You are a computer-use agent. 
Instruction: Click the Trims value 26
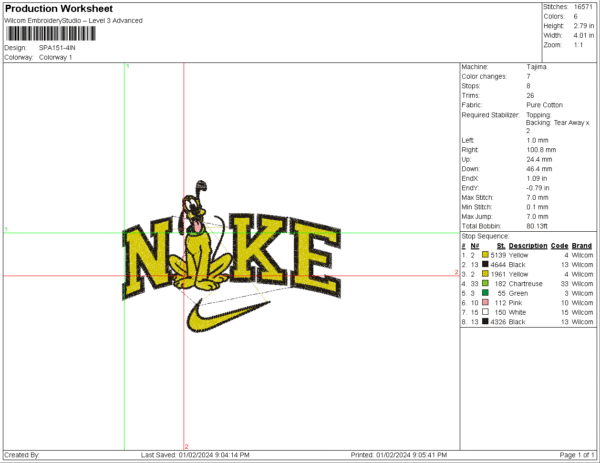coord(530,96)
